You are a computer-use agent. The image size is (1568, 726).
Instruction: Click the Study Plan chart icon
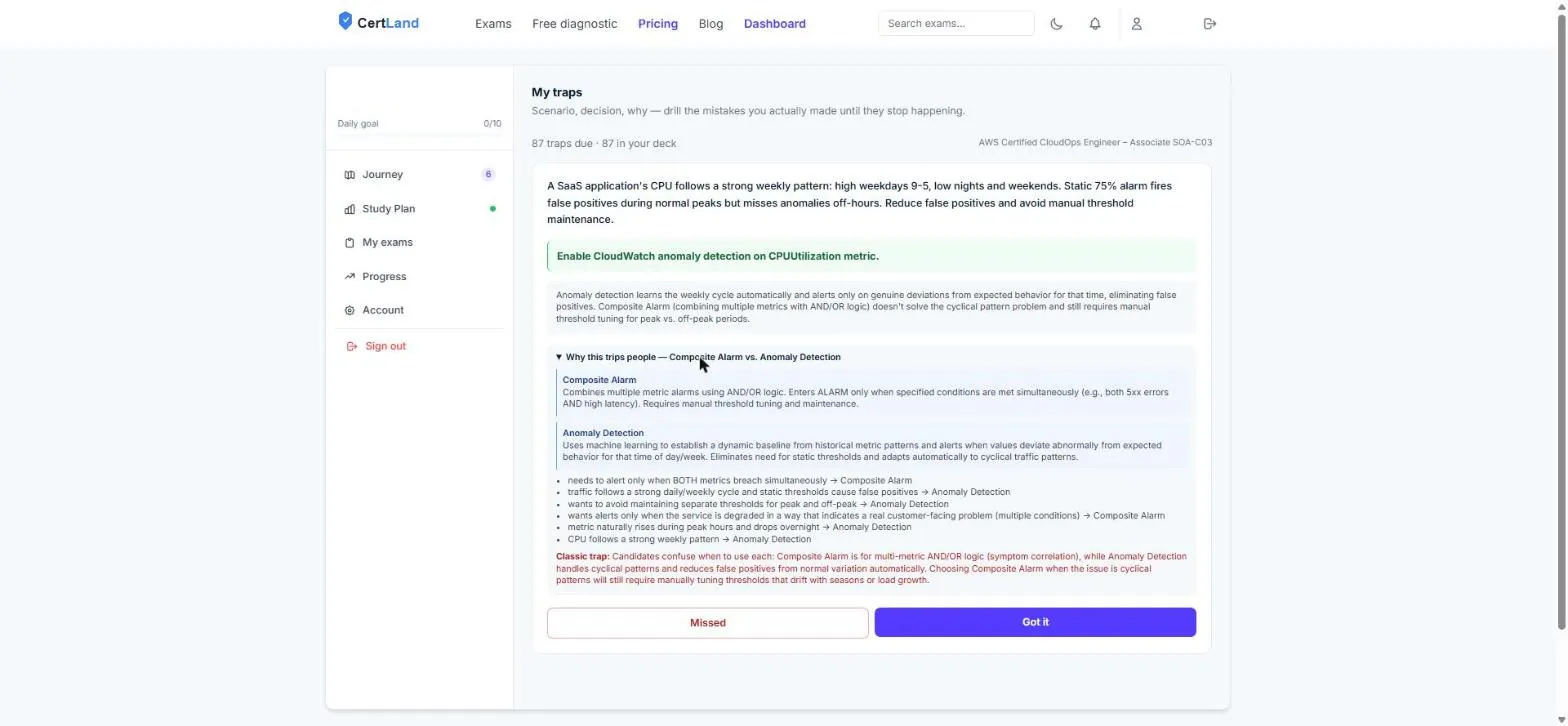point(349,209)
